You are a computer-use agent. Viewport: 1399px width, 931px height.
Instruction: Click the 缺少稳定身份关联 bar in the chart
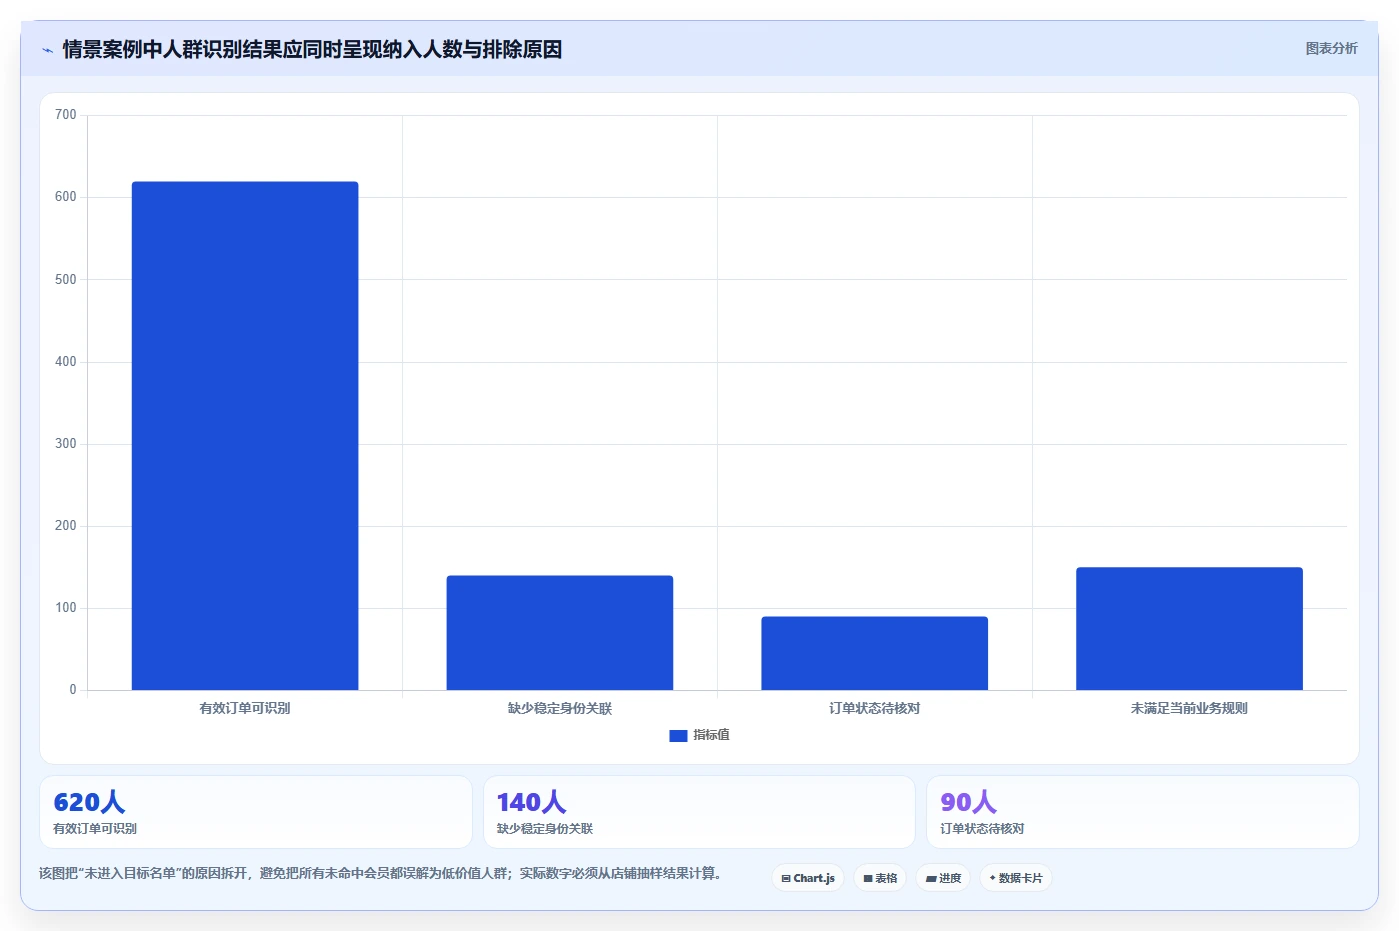[x=560, y=633]
